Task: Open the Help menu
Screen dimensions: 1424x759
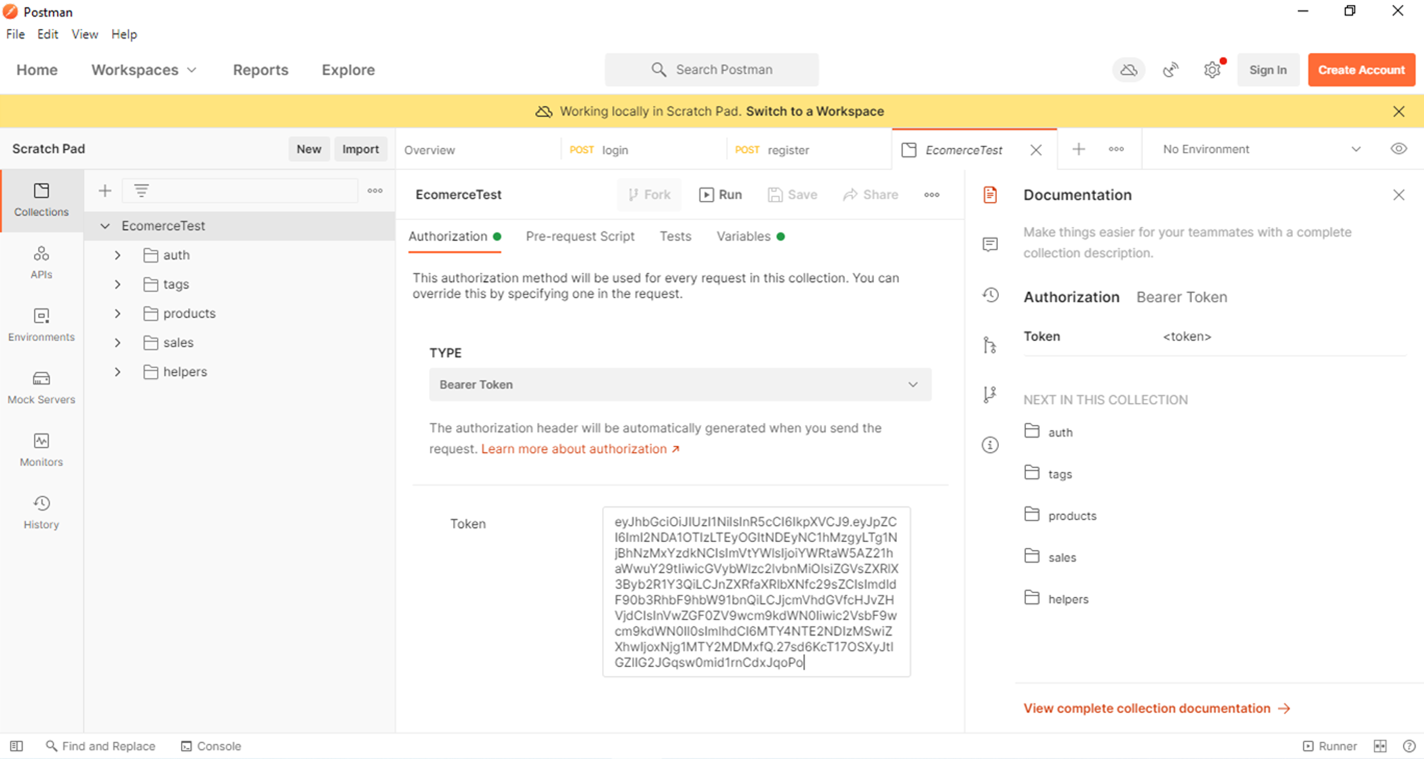Action: (124, 34)
